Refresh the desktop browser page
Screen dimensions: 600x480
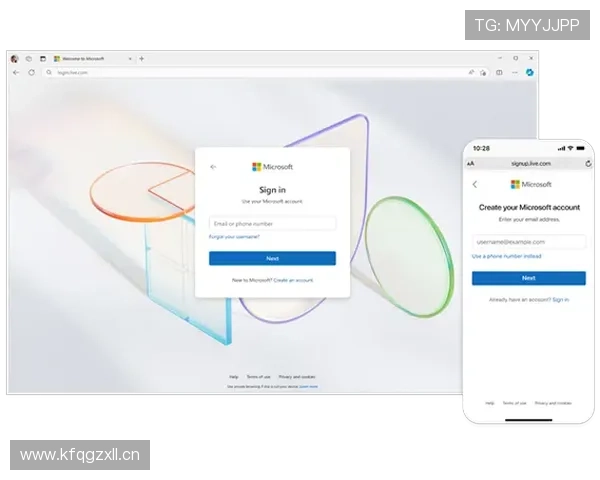31,72
